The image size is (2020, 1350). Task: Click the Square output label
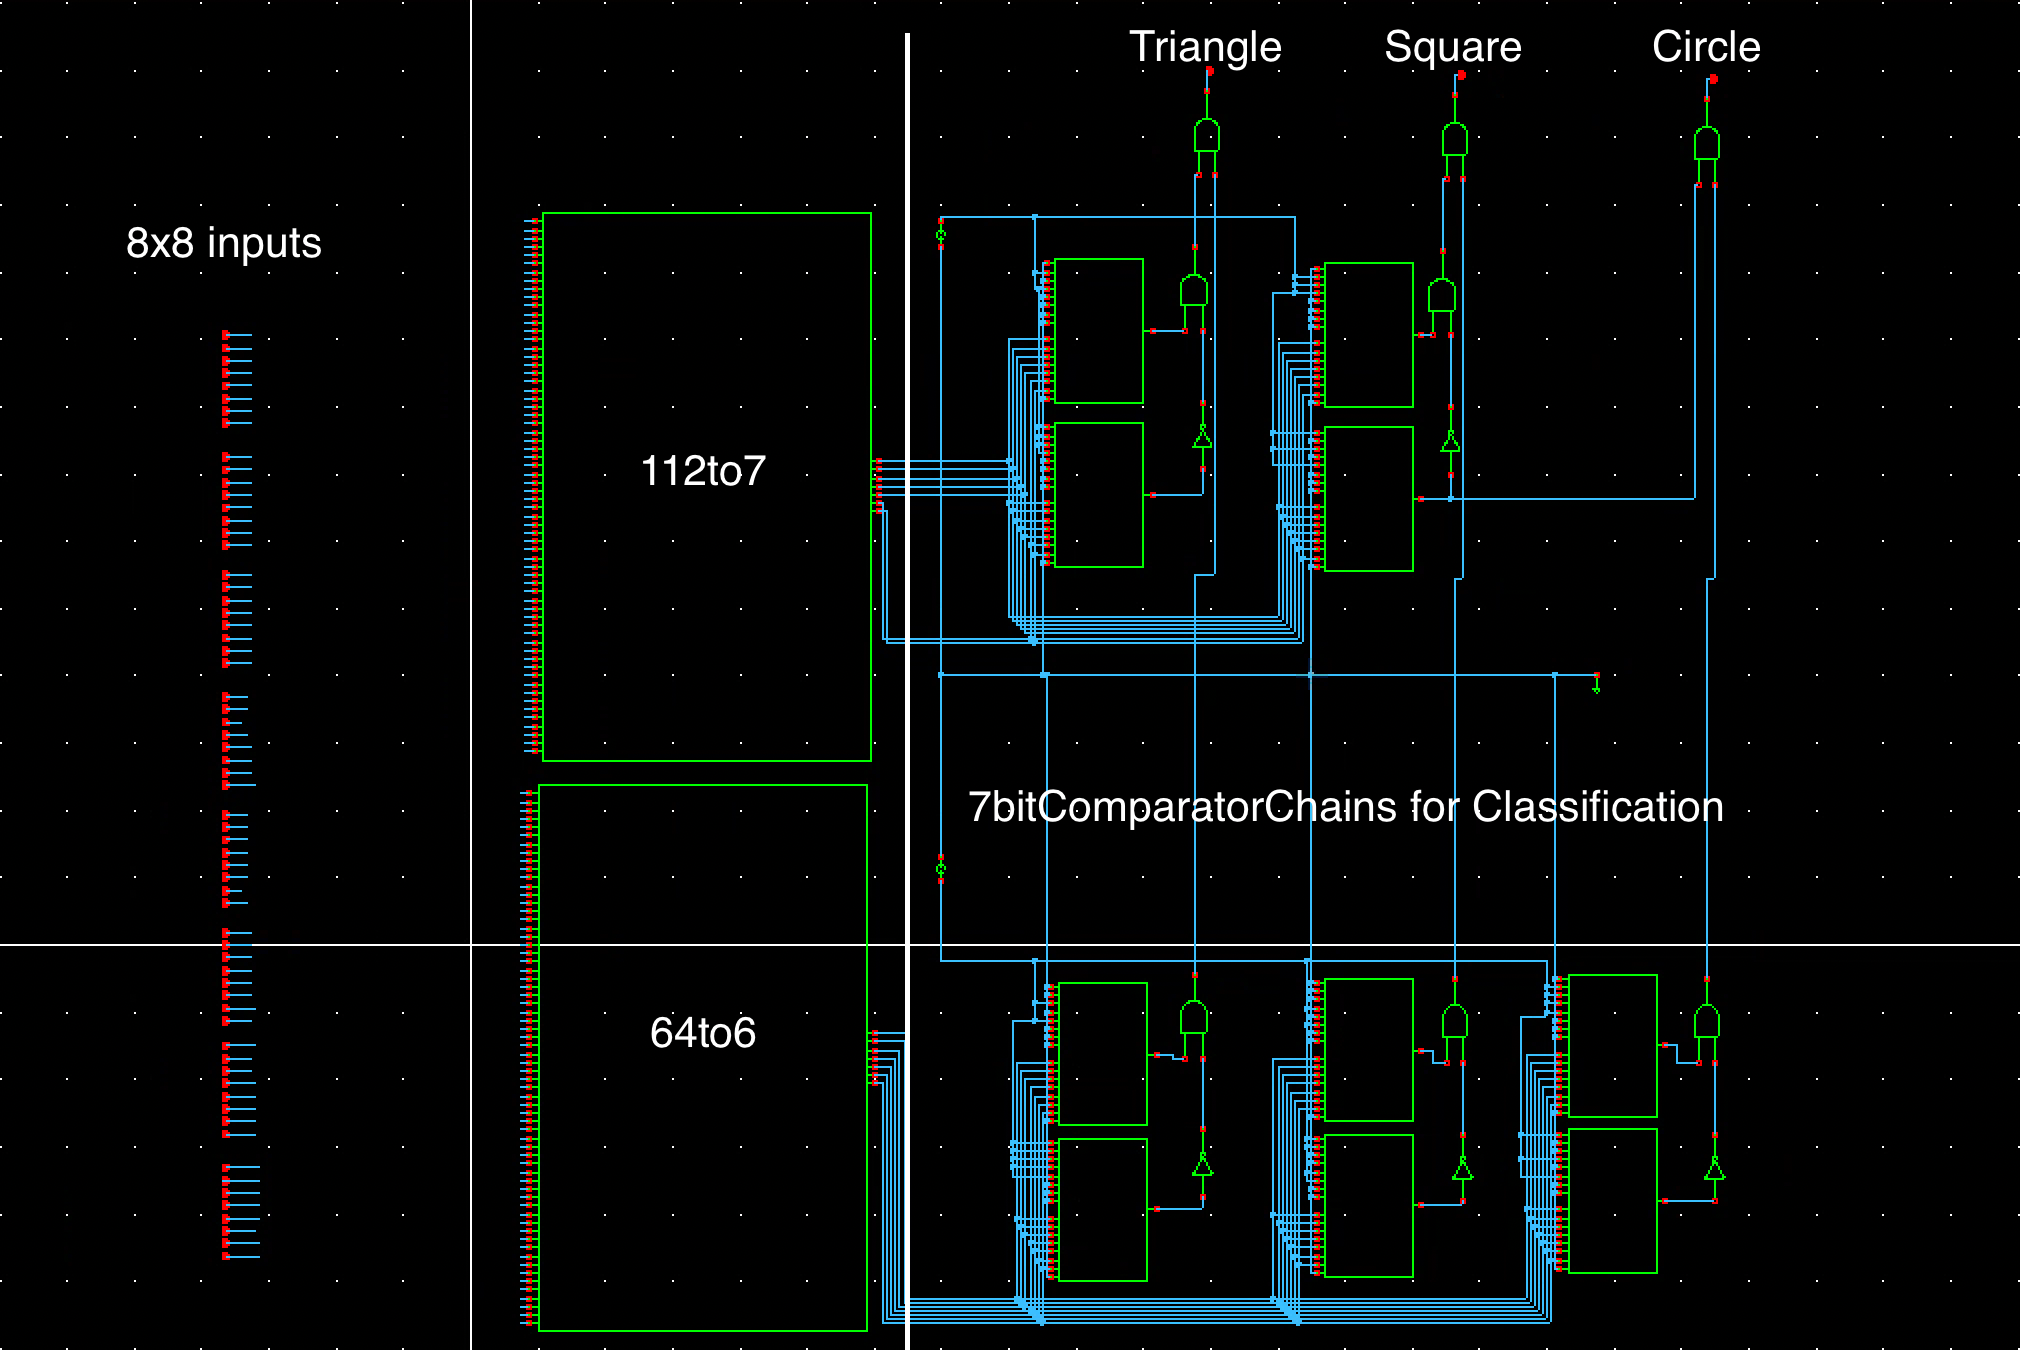[1452, 47]
